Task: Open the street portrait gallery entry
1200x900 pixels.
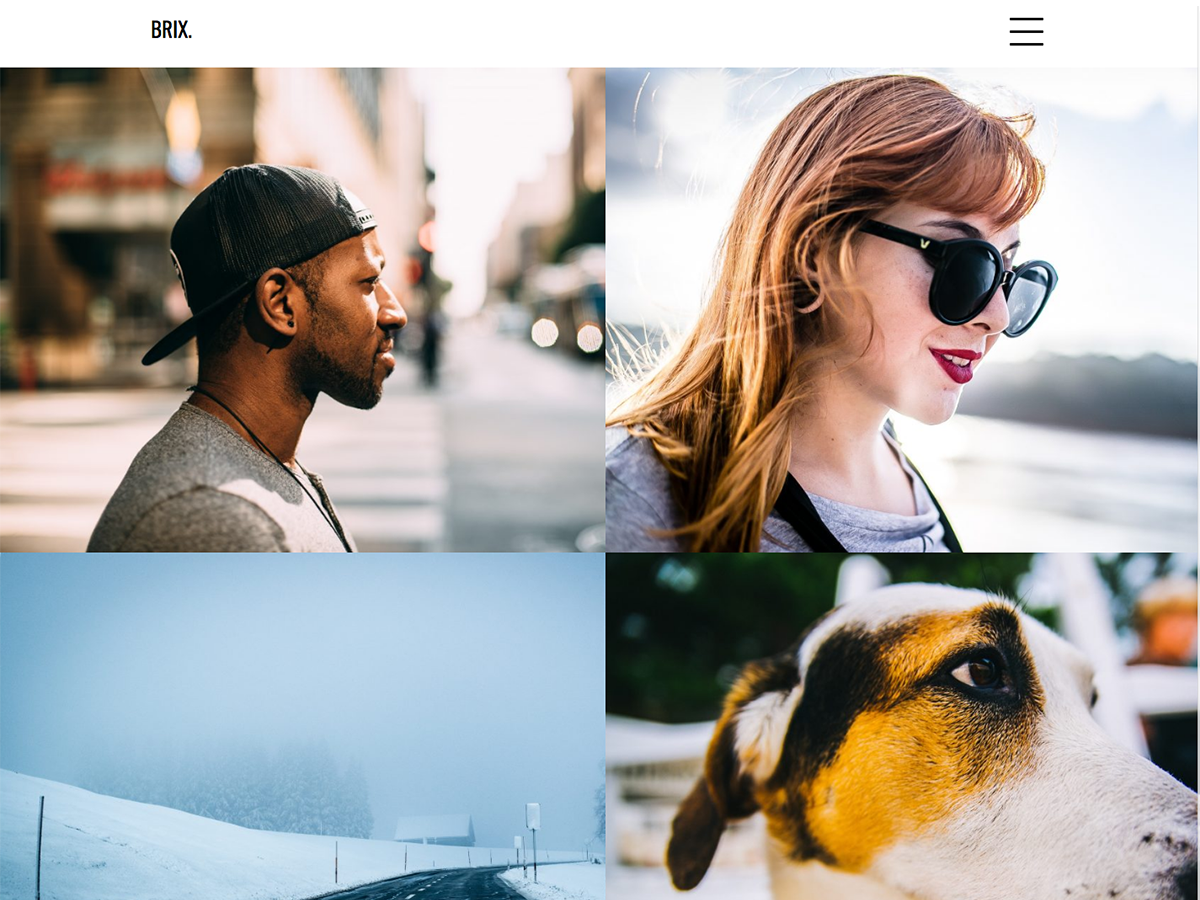Action: [300, 310]
